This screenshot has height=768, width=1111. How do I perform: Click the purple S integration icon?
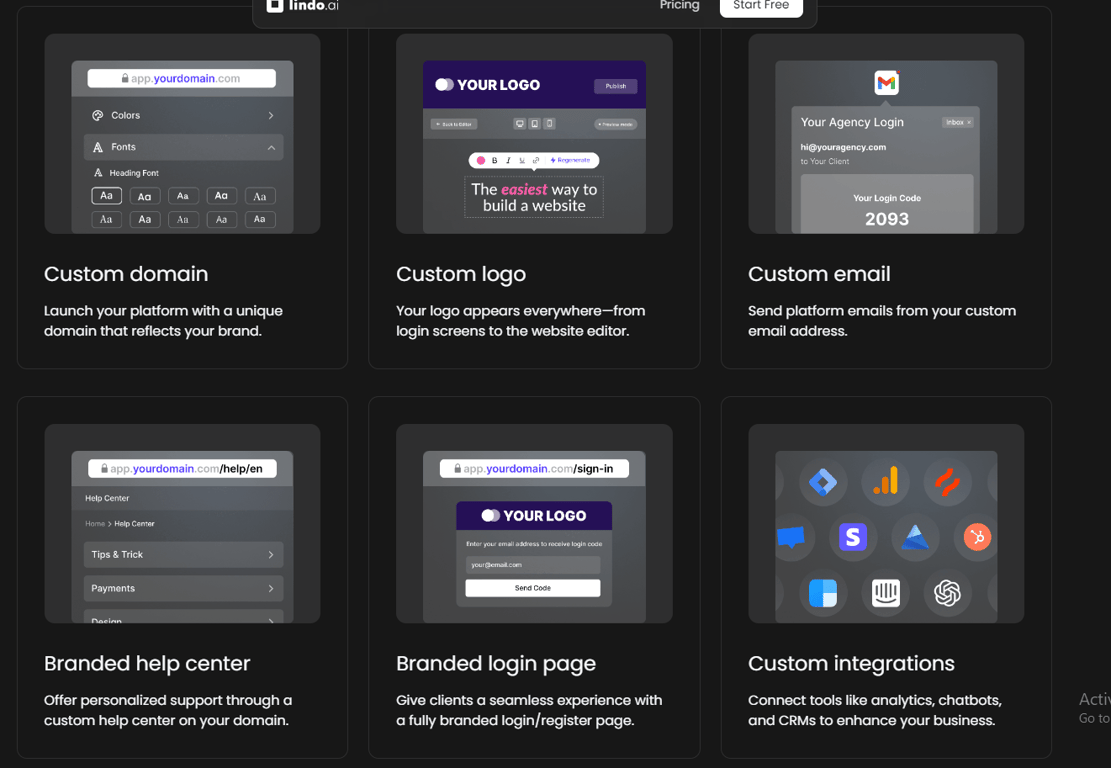[853, 537]
